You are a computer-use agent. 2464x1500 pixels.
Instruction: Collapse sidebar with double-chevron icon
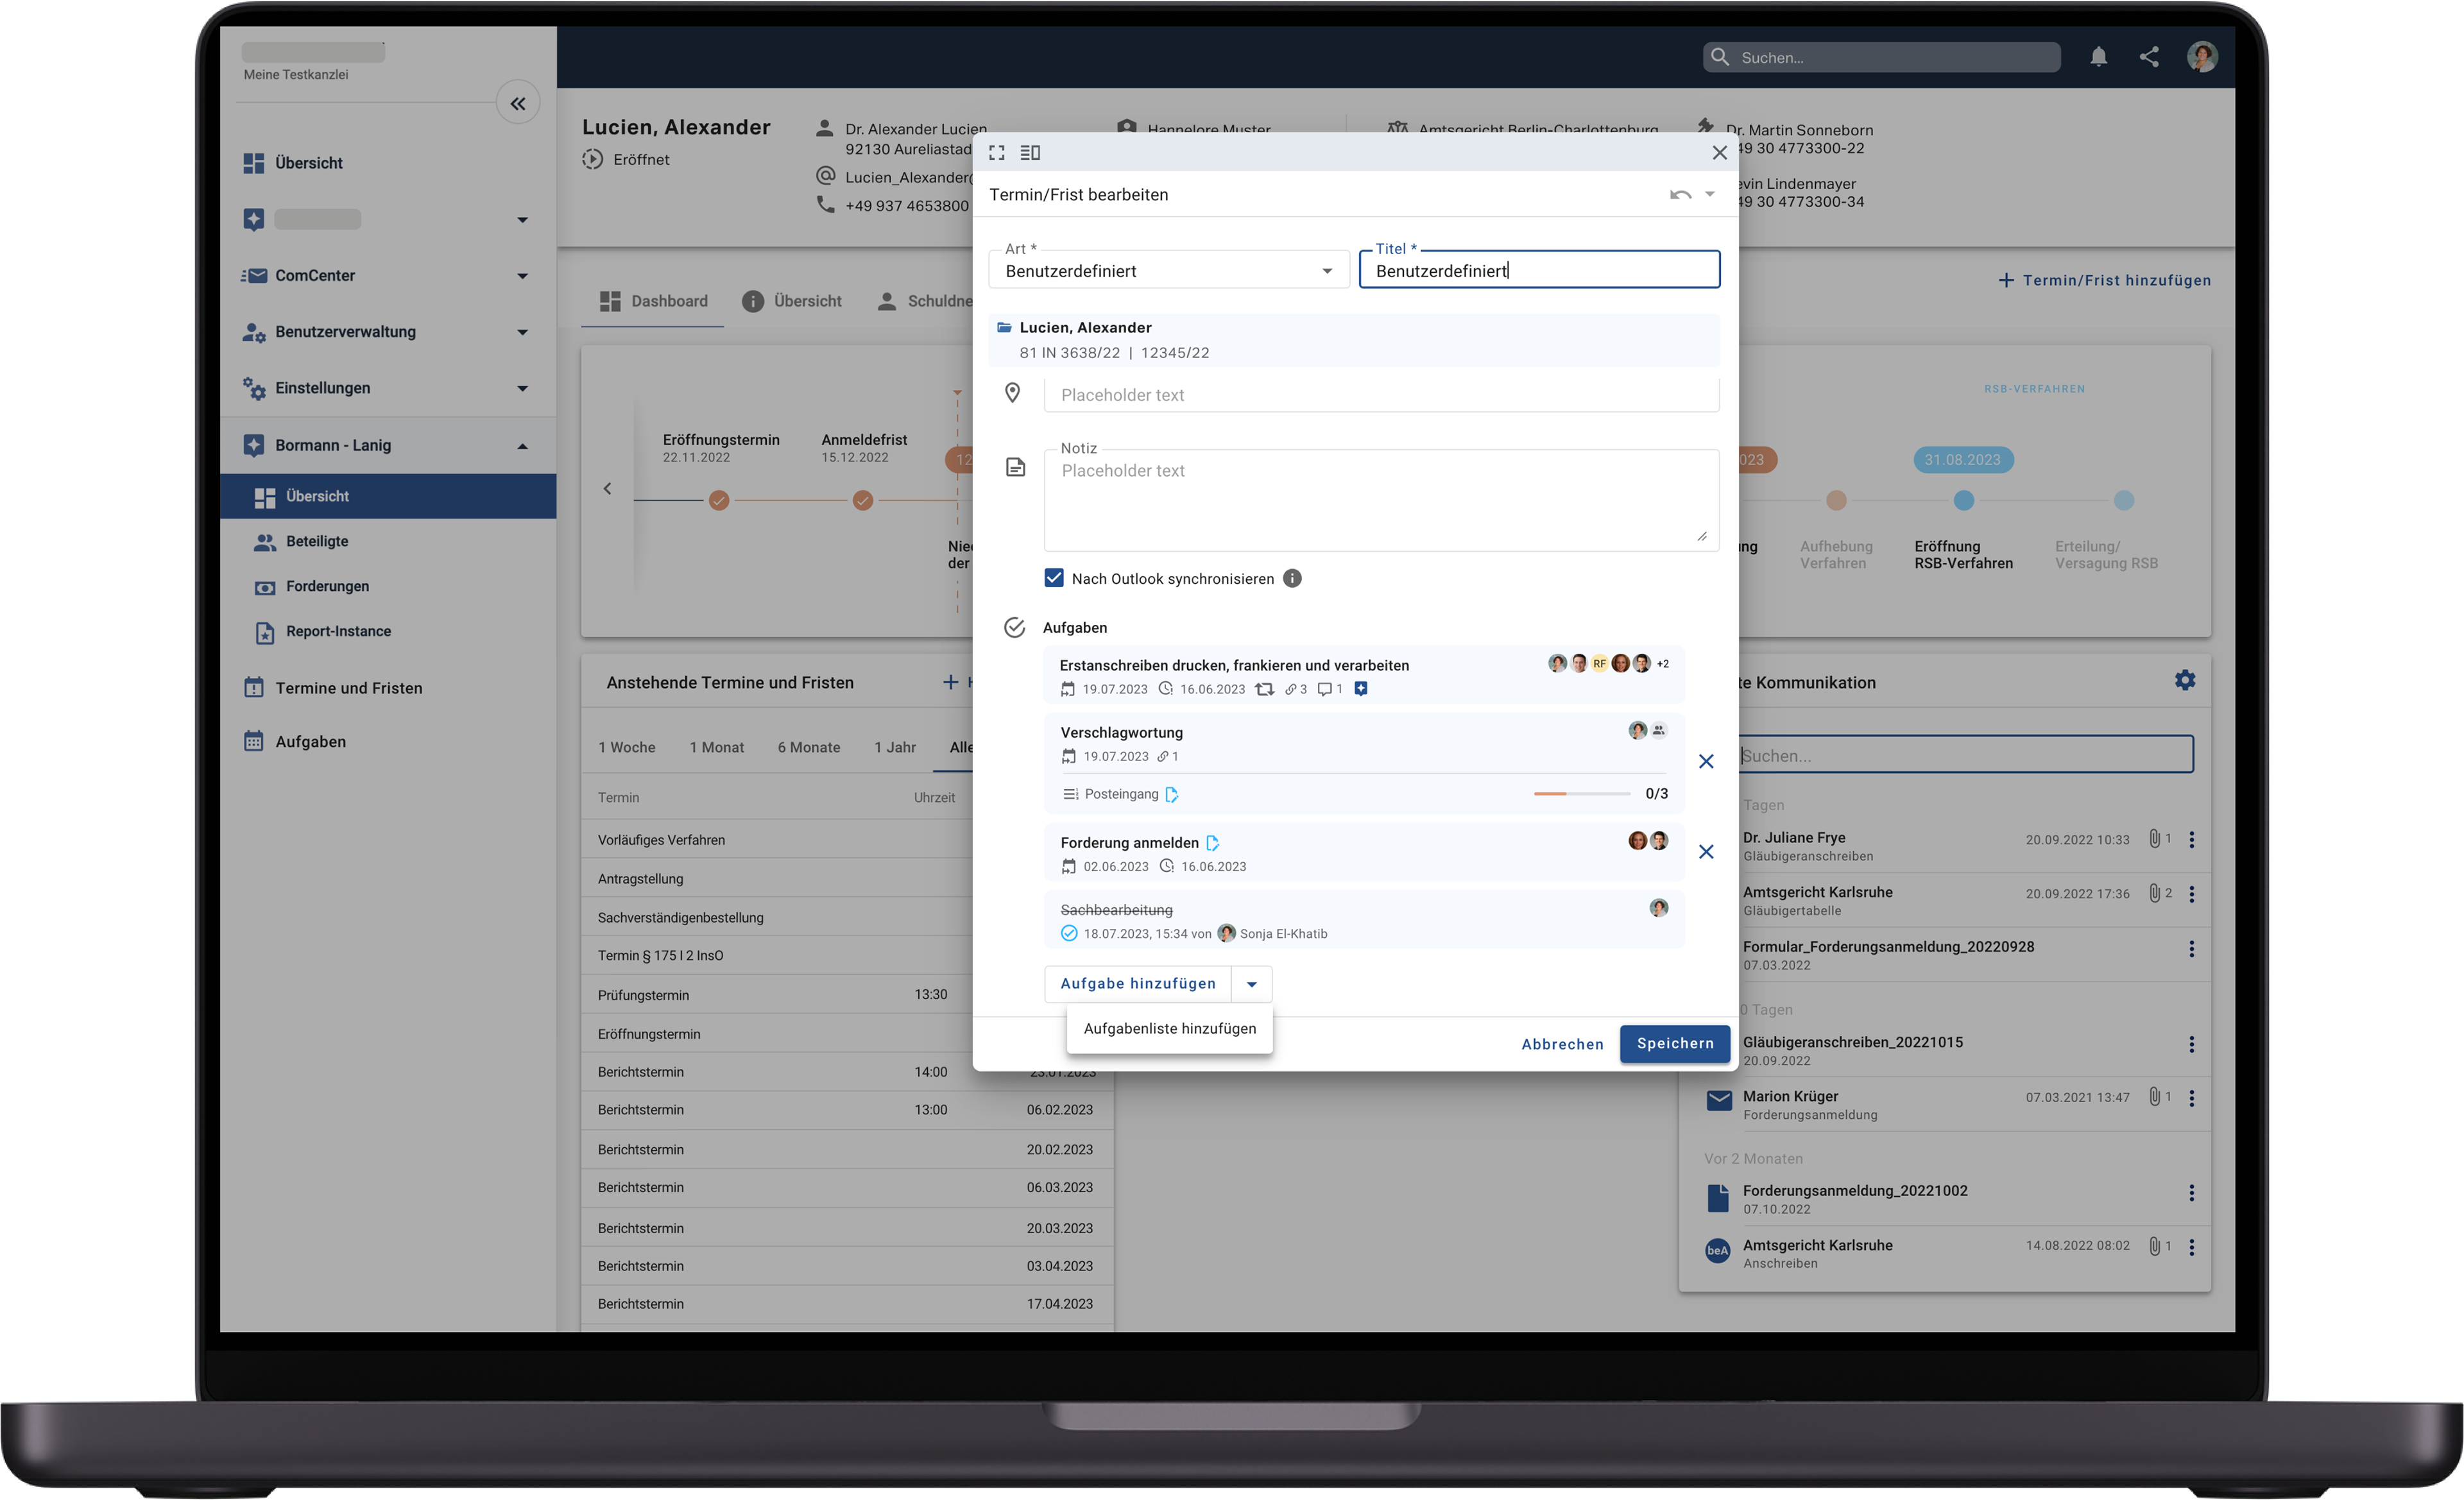pos(518,103)
